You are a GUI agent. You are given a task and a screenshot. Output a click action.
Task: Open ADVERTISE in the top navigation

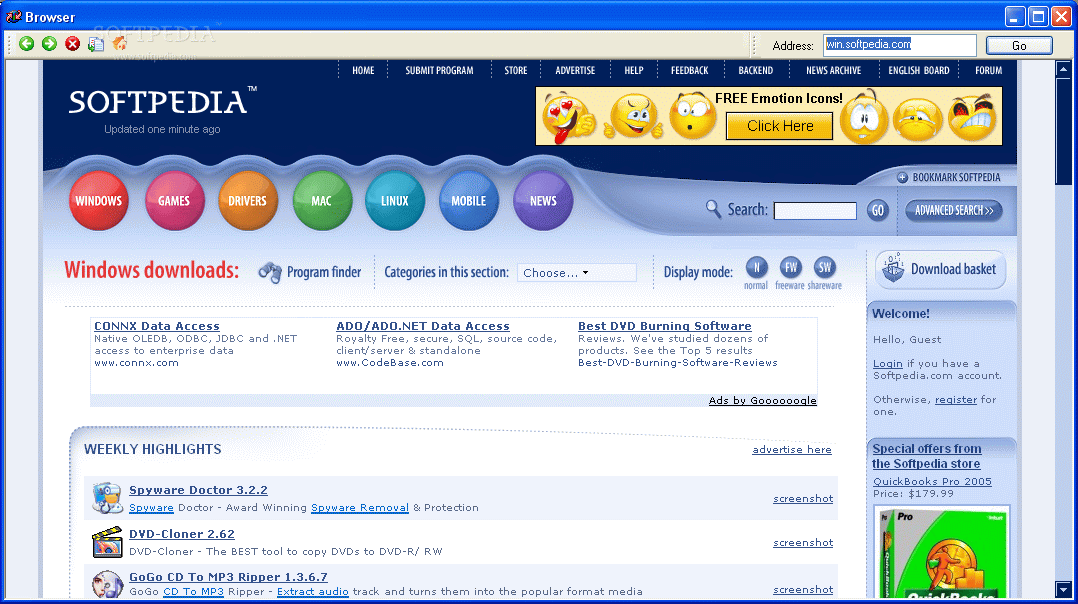pyautogui.click(x=575, y=70)
